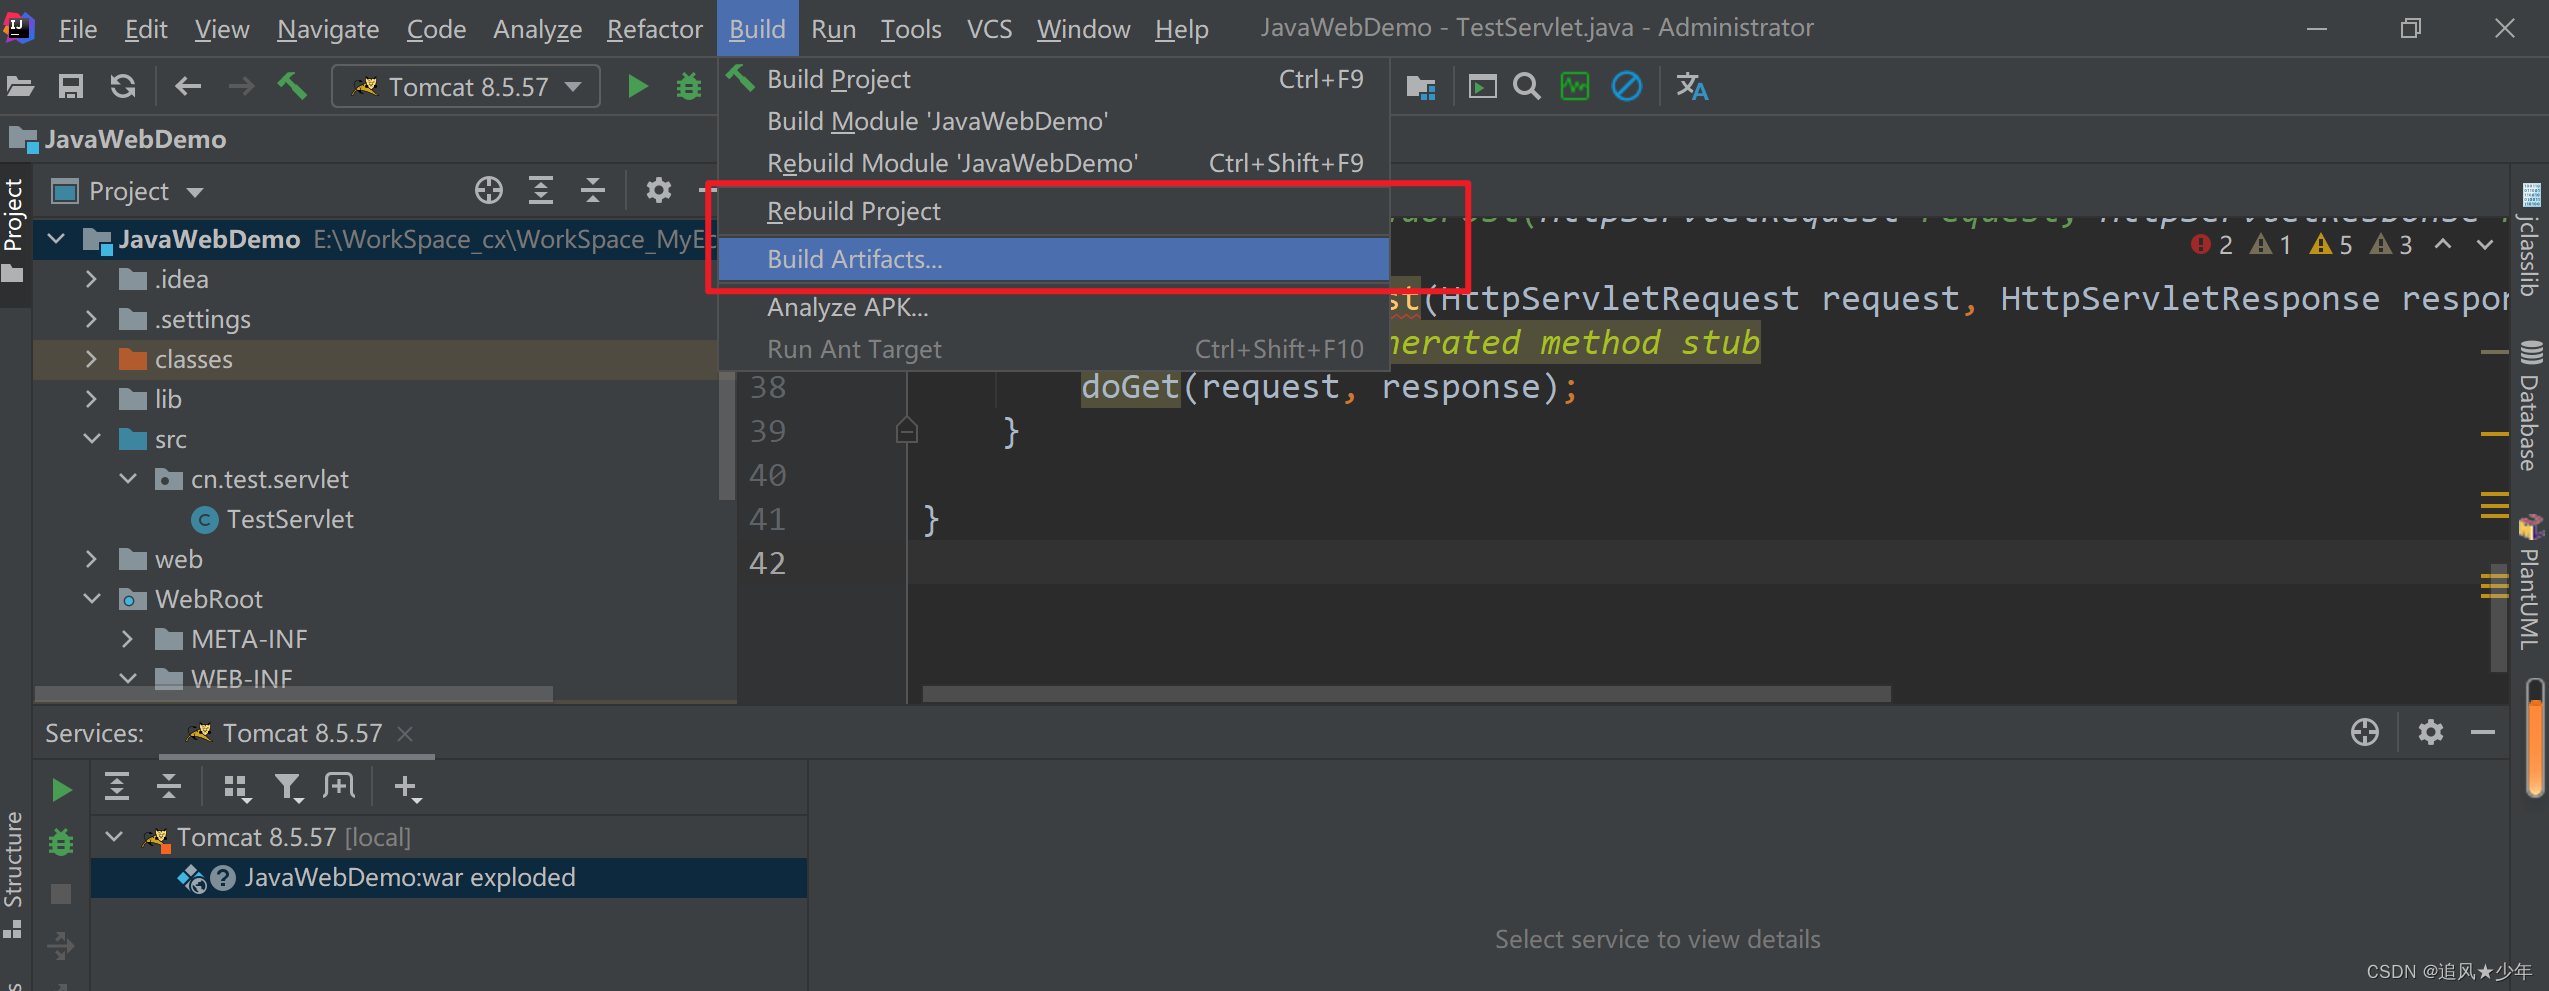The width and height of the screenshot is (2549, 991).
Task: Start debugging with the bug toolbar icon
Action: click(x=689, y=87)
